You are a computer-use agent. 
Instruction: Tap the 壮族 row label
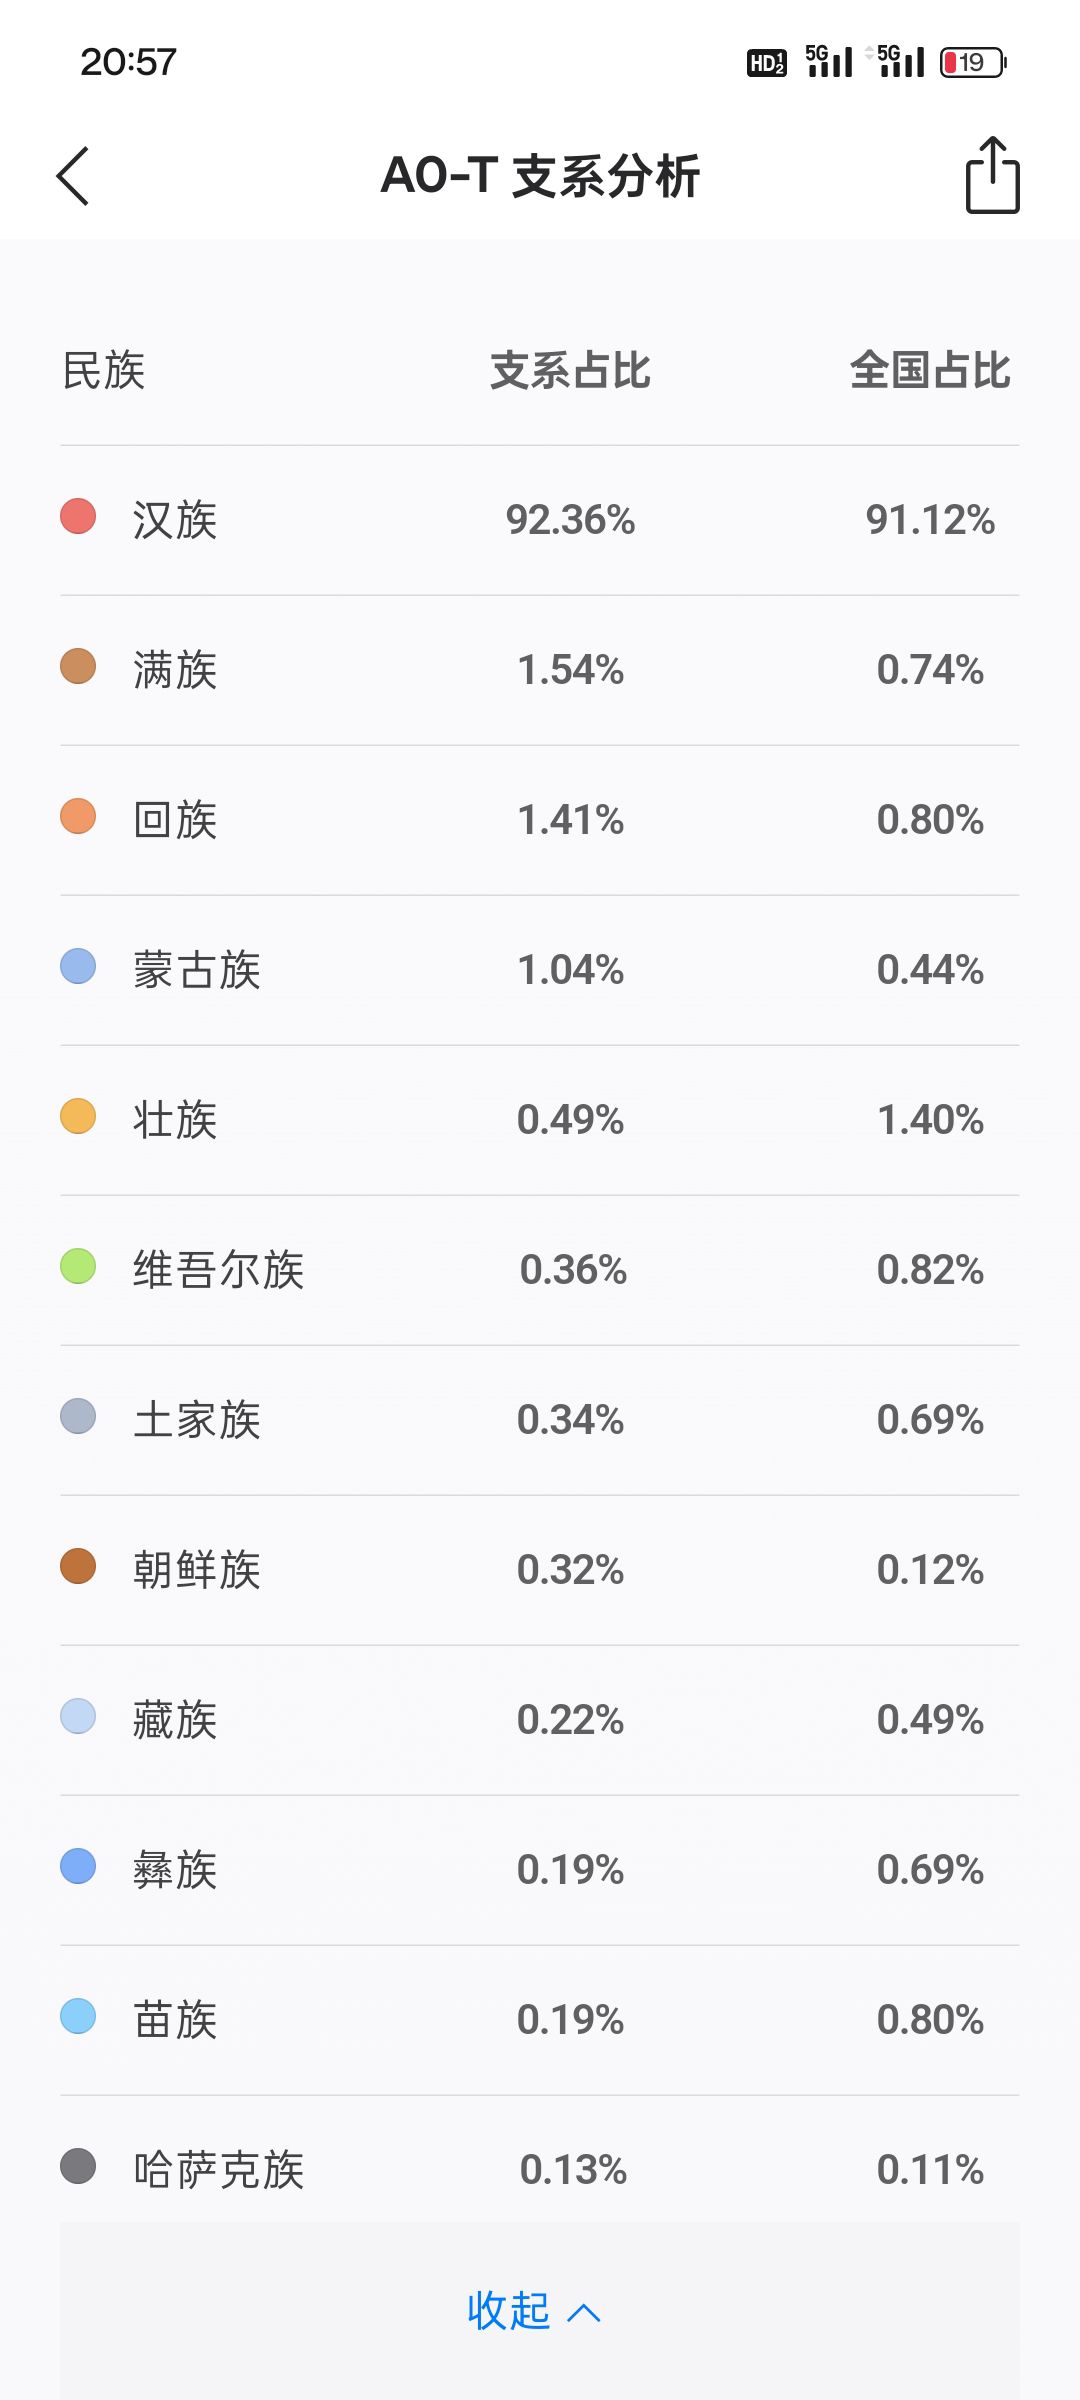pyautogui.click(x=175, y=1120)
